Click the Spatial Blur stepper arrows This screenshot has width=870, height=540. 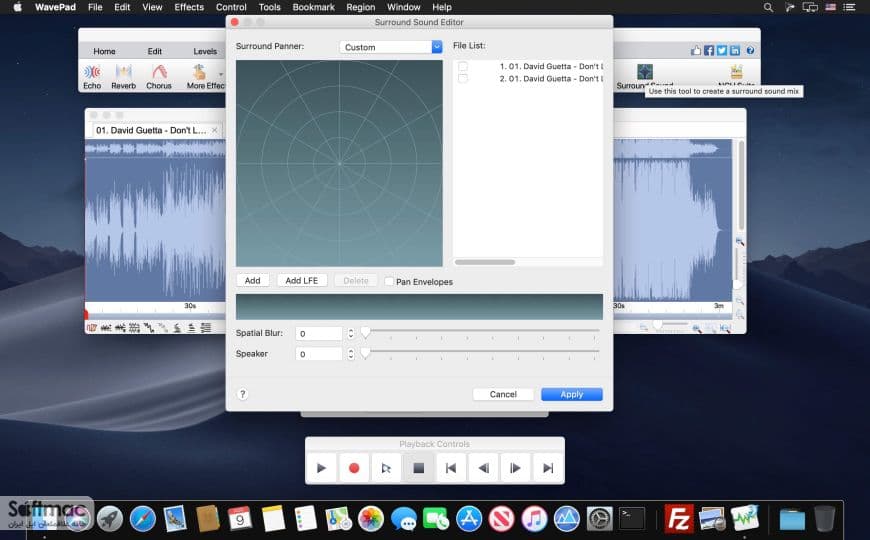[x=351, y=333]
